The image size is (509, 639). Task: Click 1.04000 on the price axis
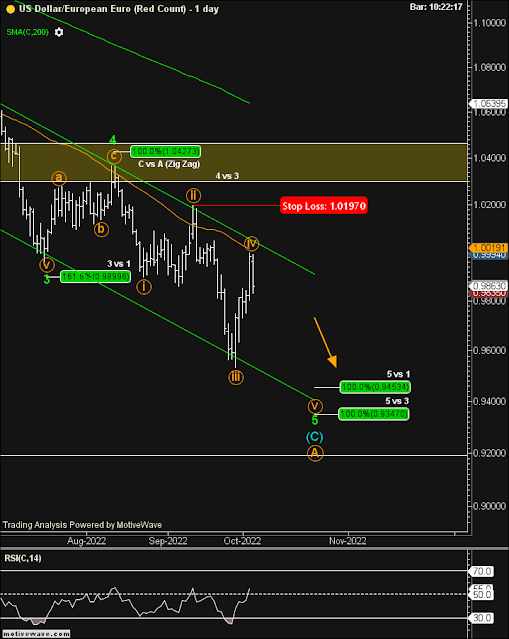point(490,158)
